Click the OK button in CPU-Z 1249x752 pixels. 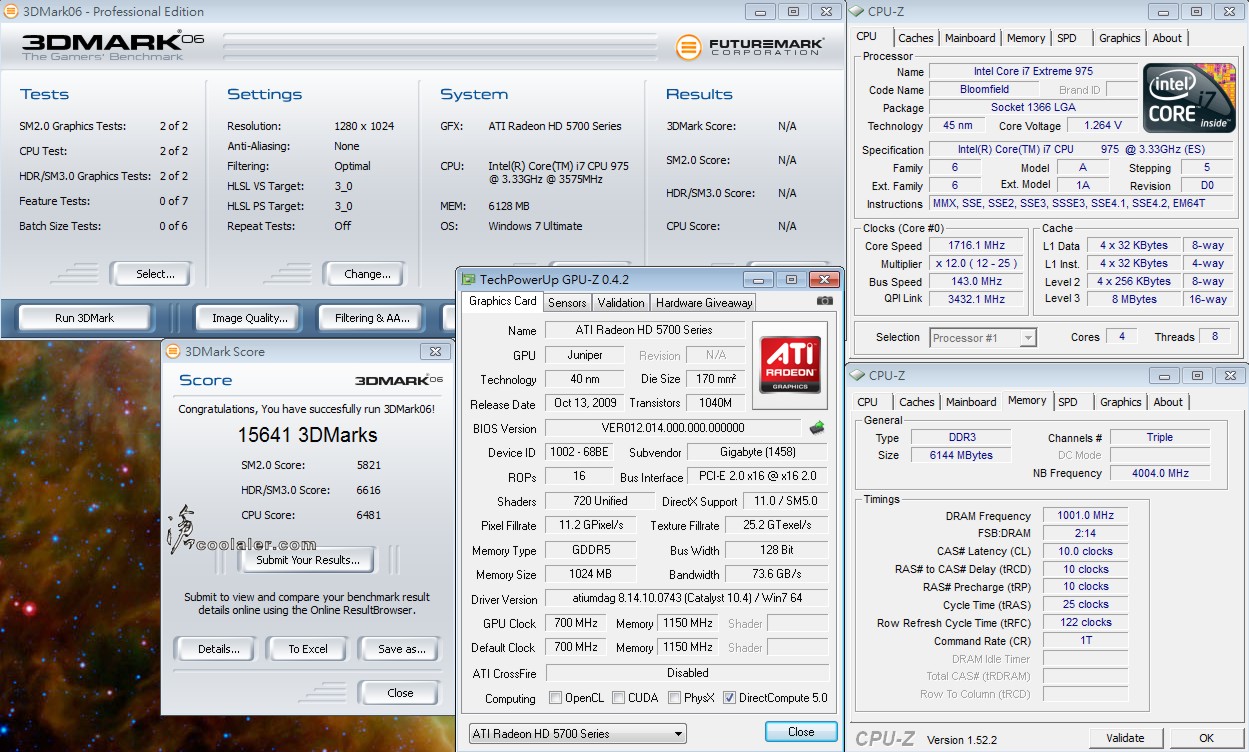[1206, 738]
